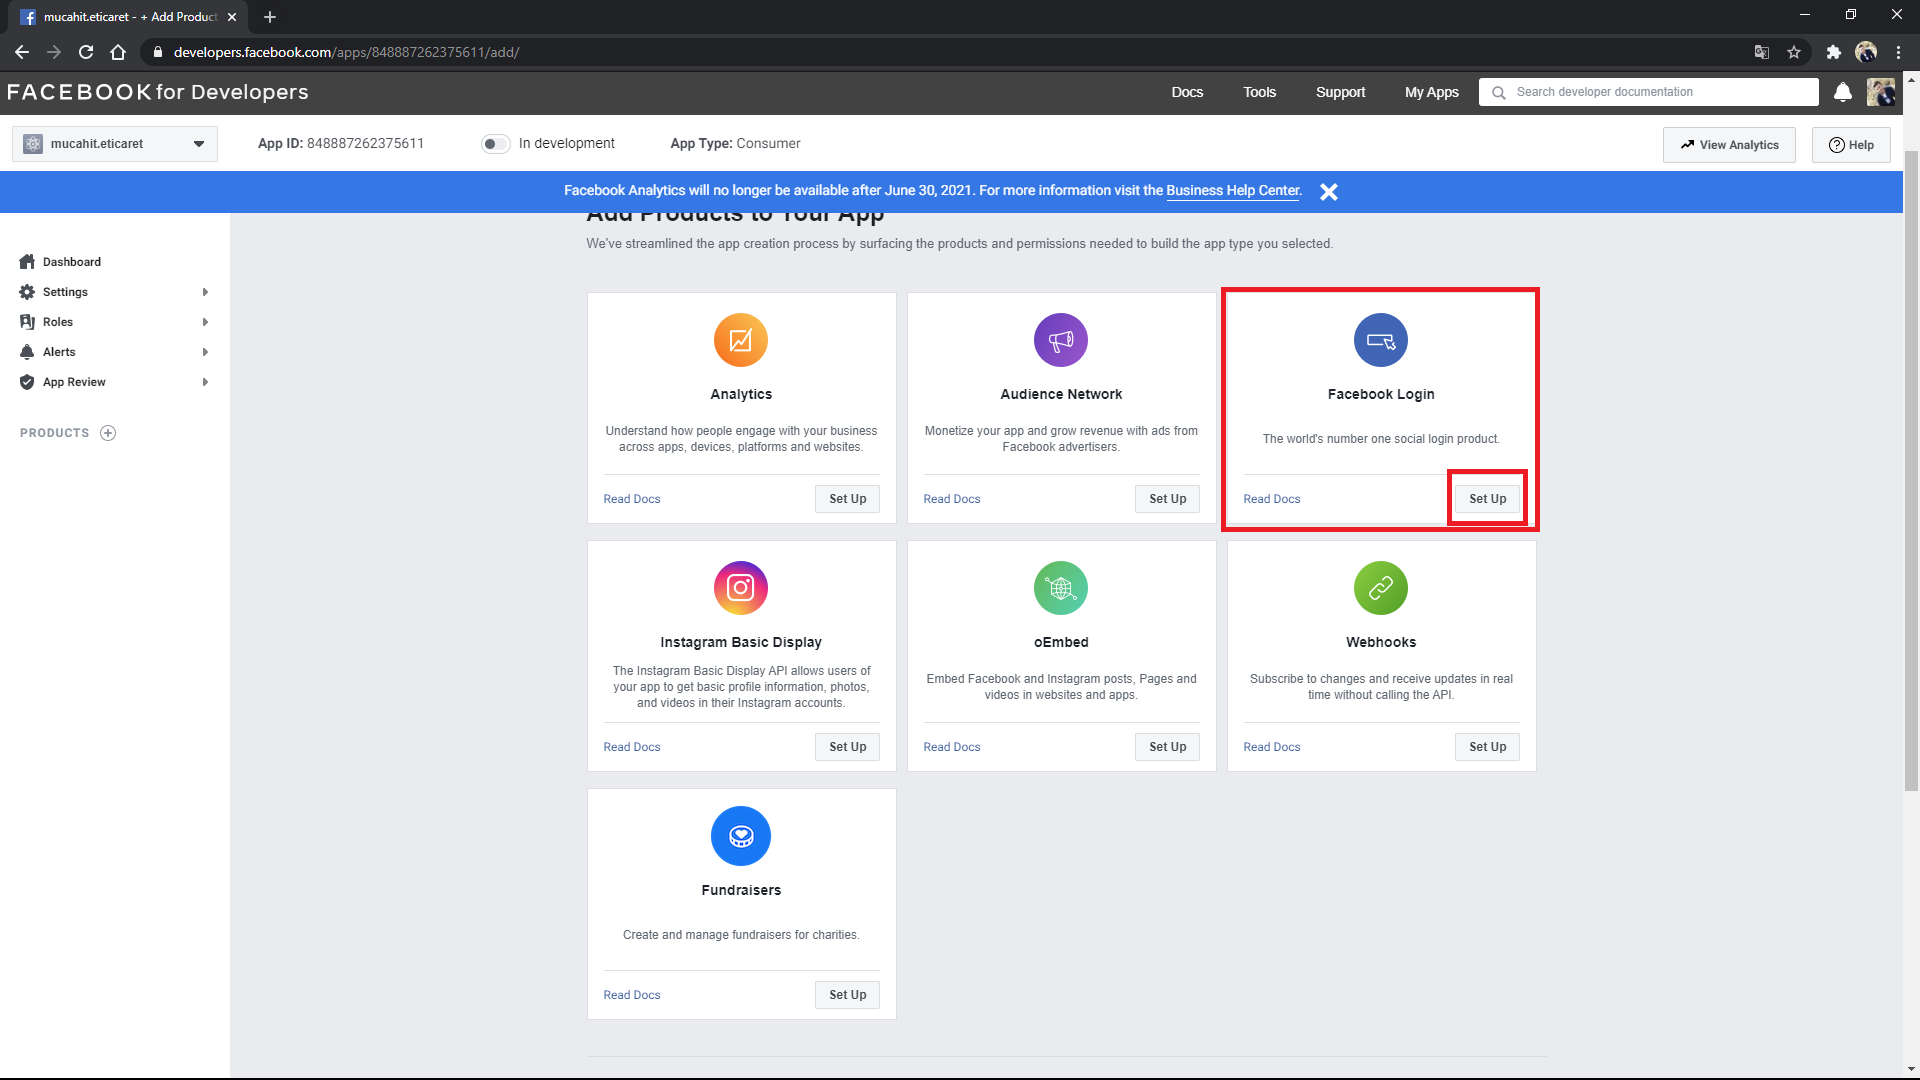Open browser extensions puzzle icon
Viewport: 1920px width, 1080px height.
tap(1834, 52)
